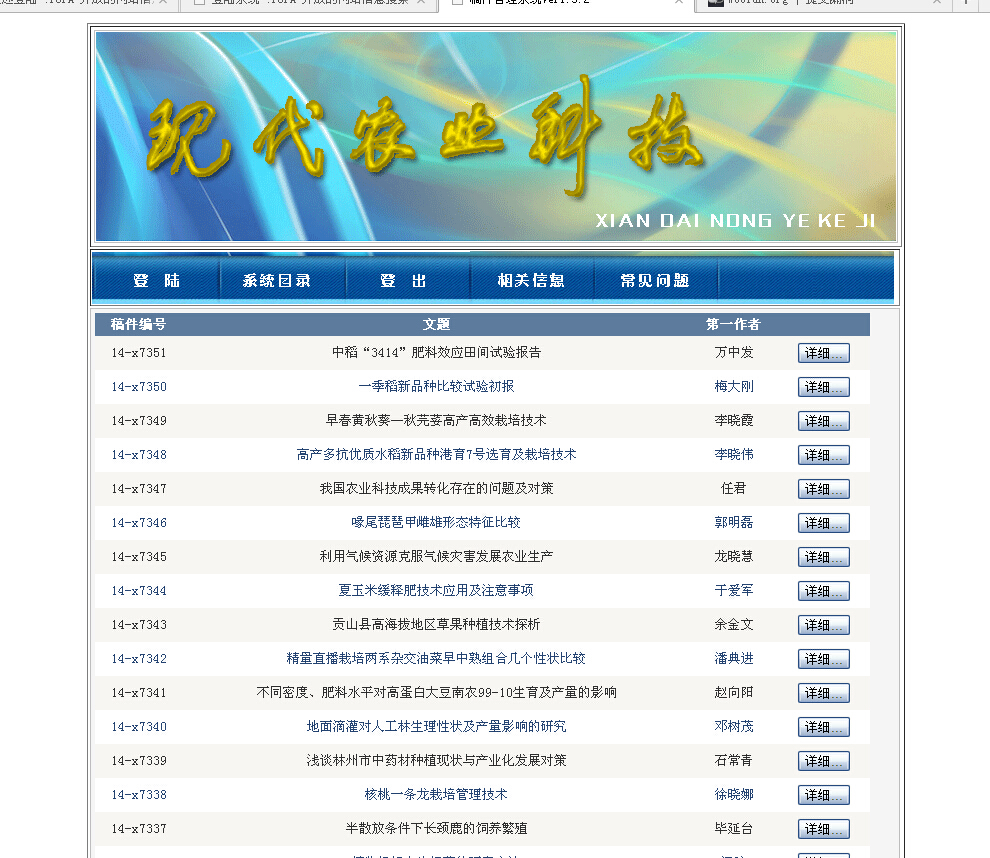Click title 核桃一条龙栽培管理技术
Viewport: 990px width, 858px height.
(x=436, y=795)
